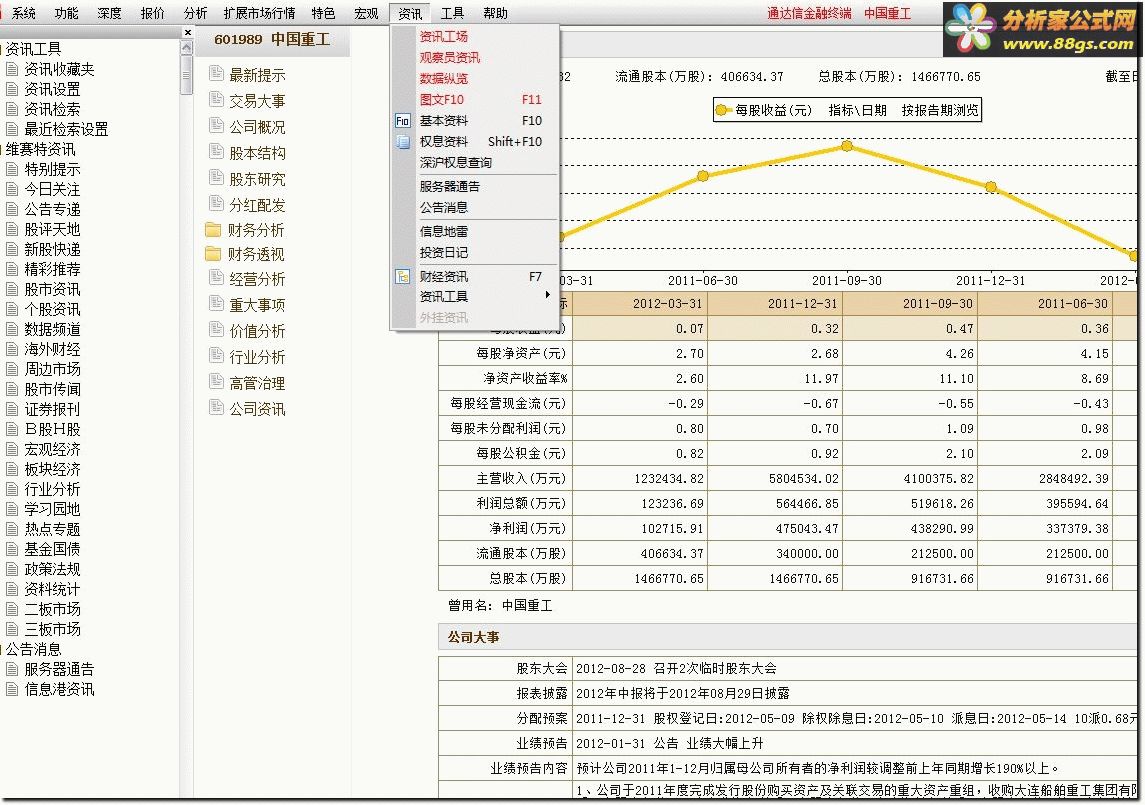Click the chart data point at 2011-09-30
The width and height of the screenshot is (1145, 805).
(846, 146)
